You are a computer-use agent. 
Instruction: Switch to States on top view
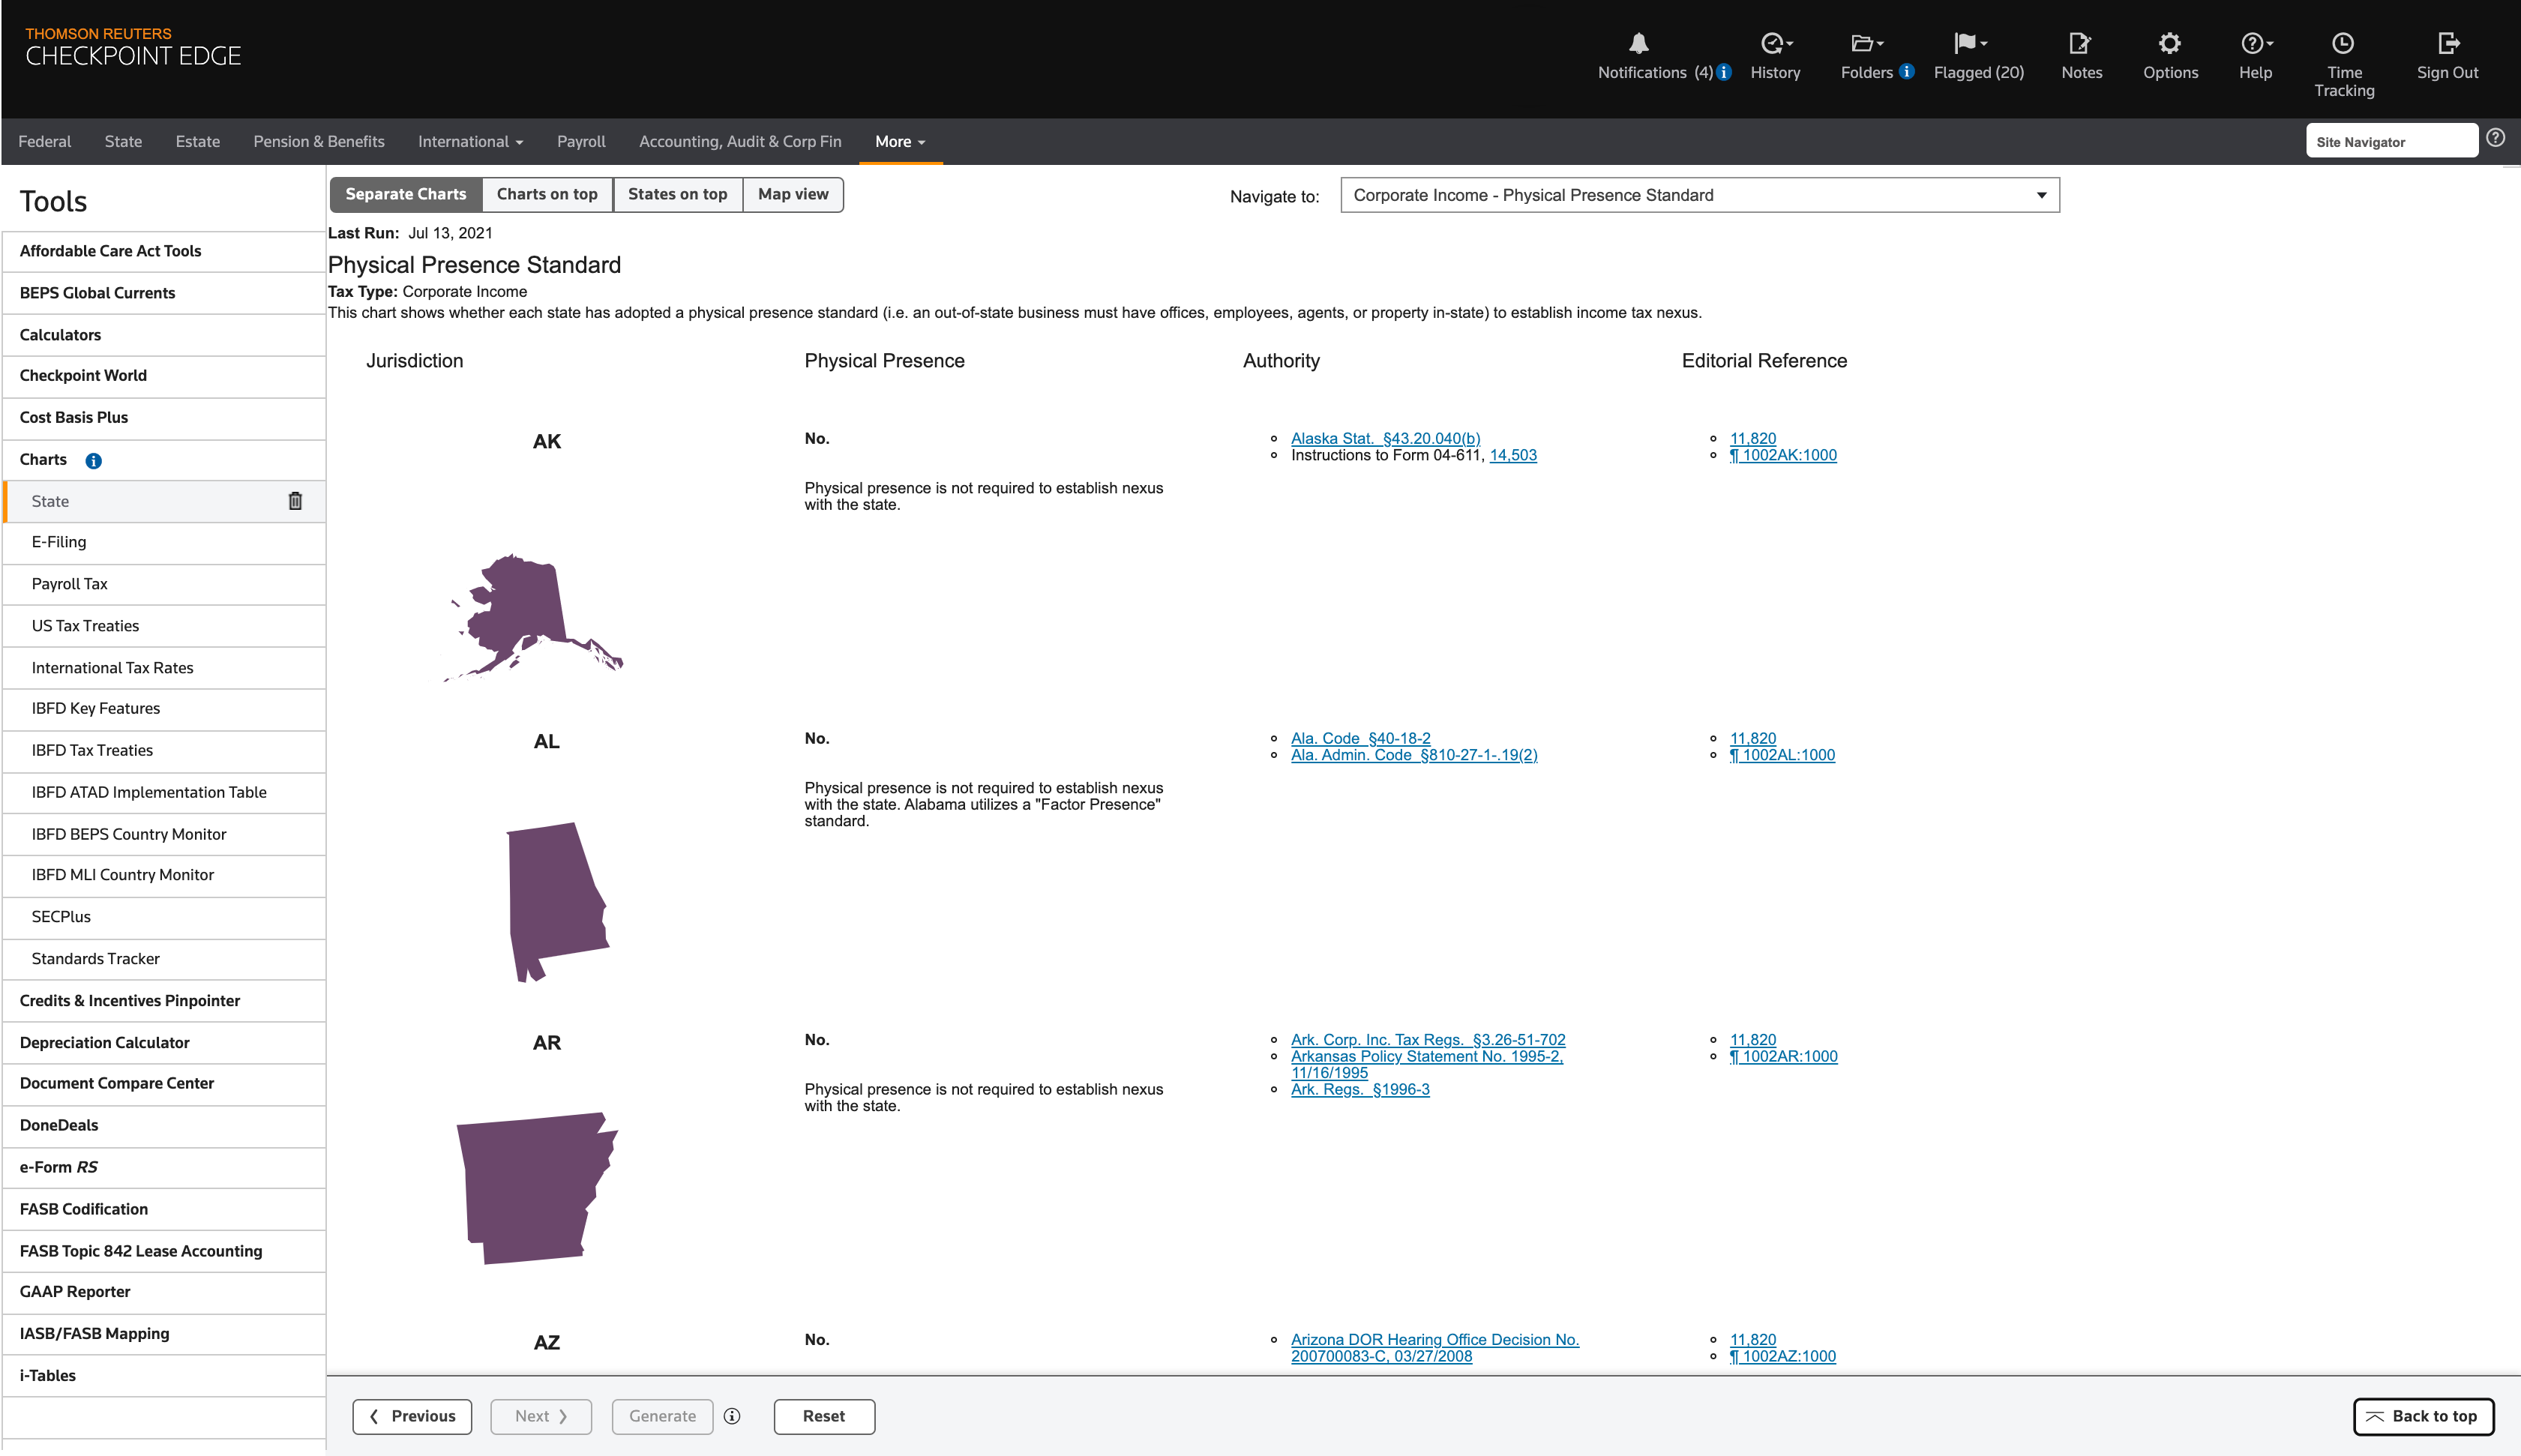[677, 194]
